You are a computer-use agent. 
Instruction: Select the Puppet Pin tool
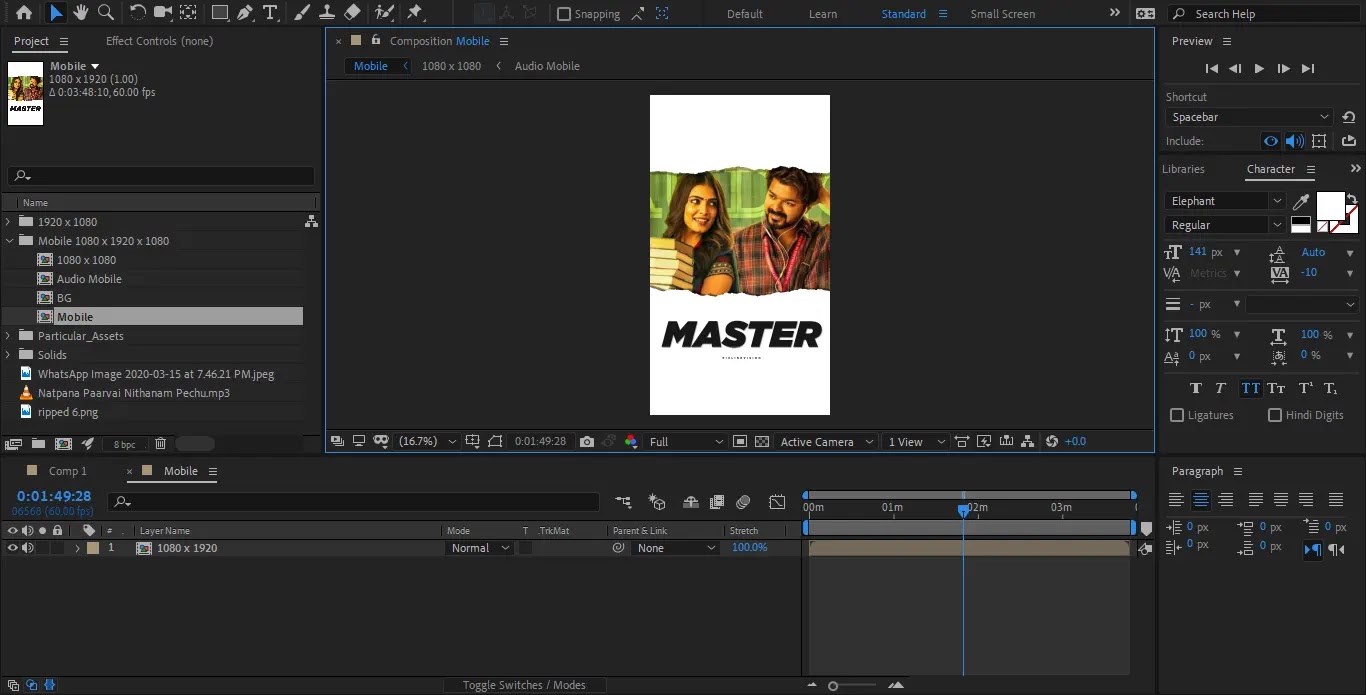point(415,13)
